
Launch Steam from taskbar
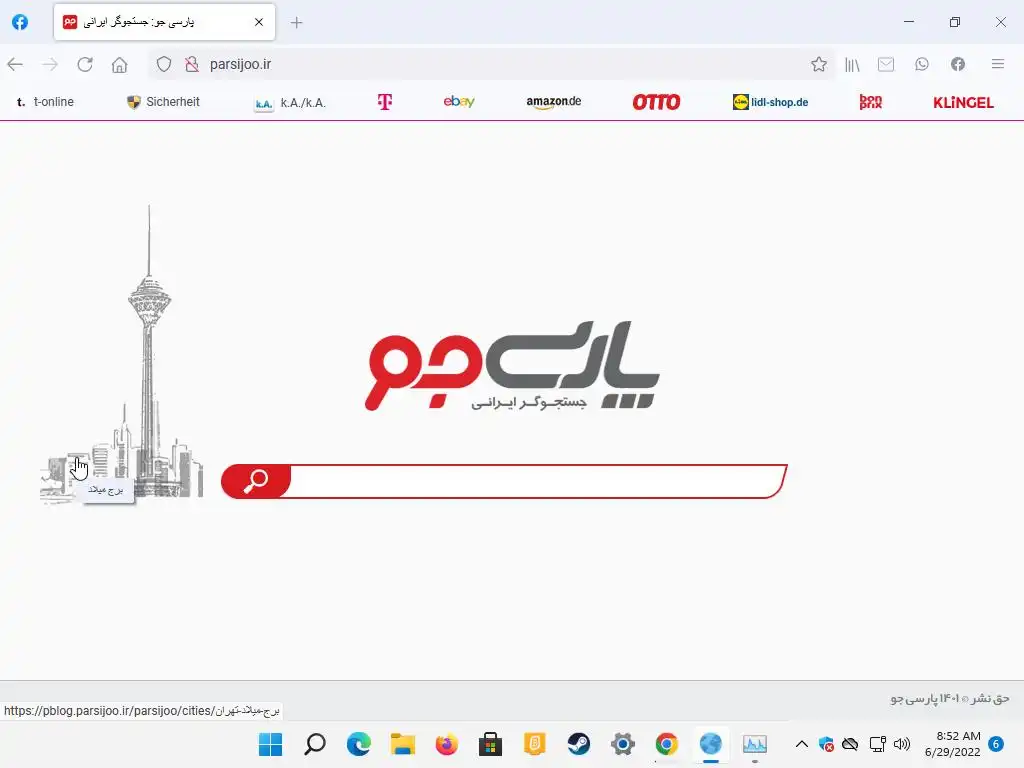579,744
